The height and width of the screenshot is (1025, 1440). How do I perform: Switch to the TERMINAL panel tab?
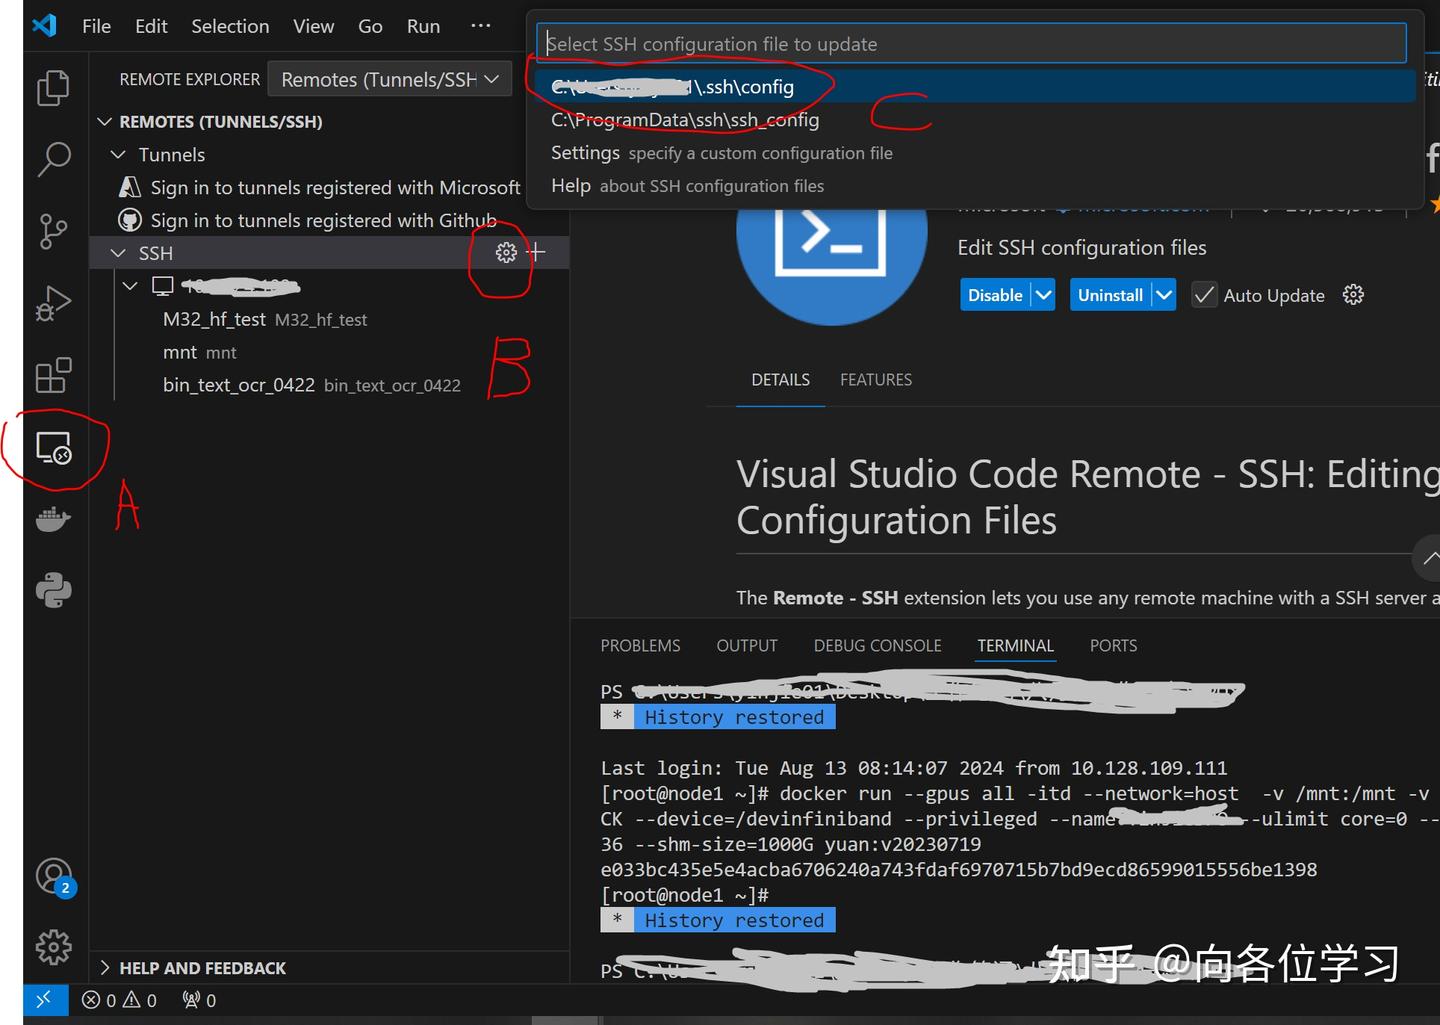[x=1015, y=645]
